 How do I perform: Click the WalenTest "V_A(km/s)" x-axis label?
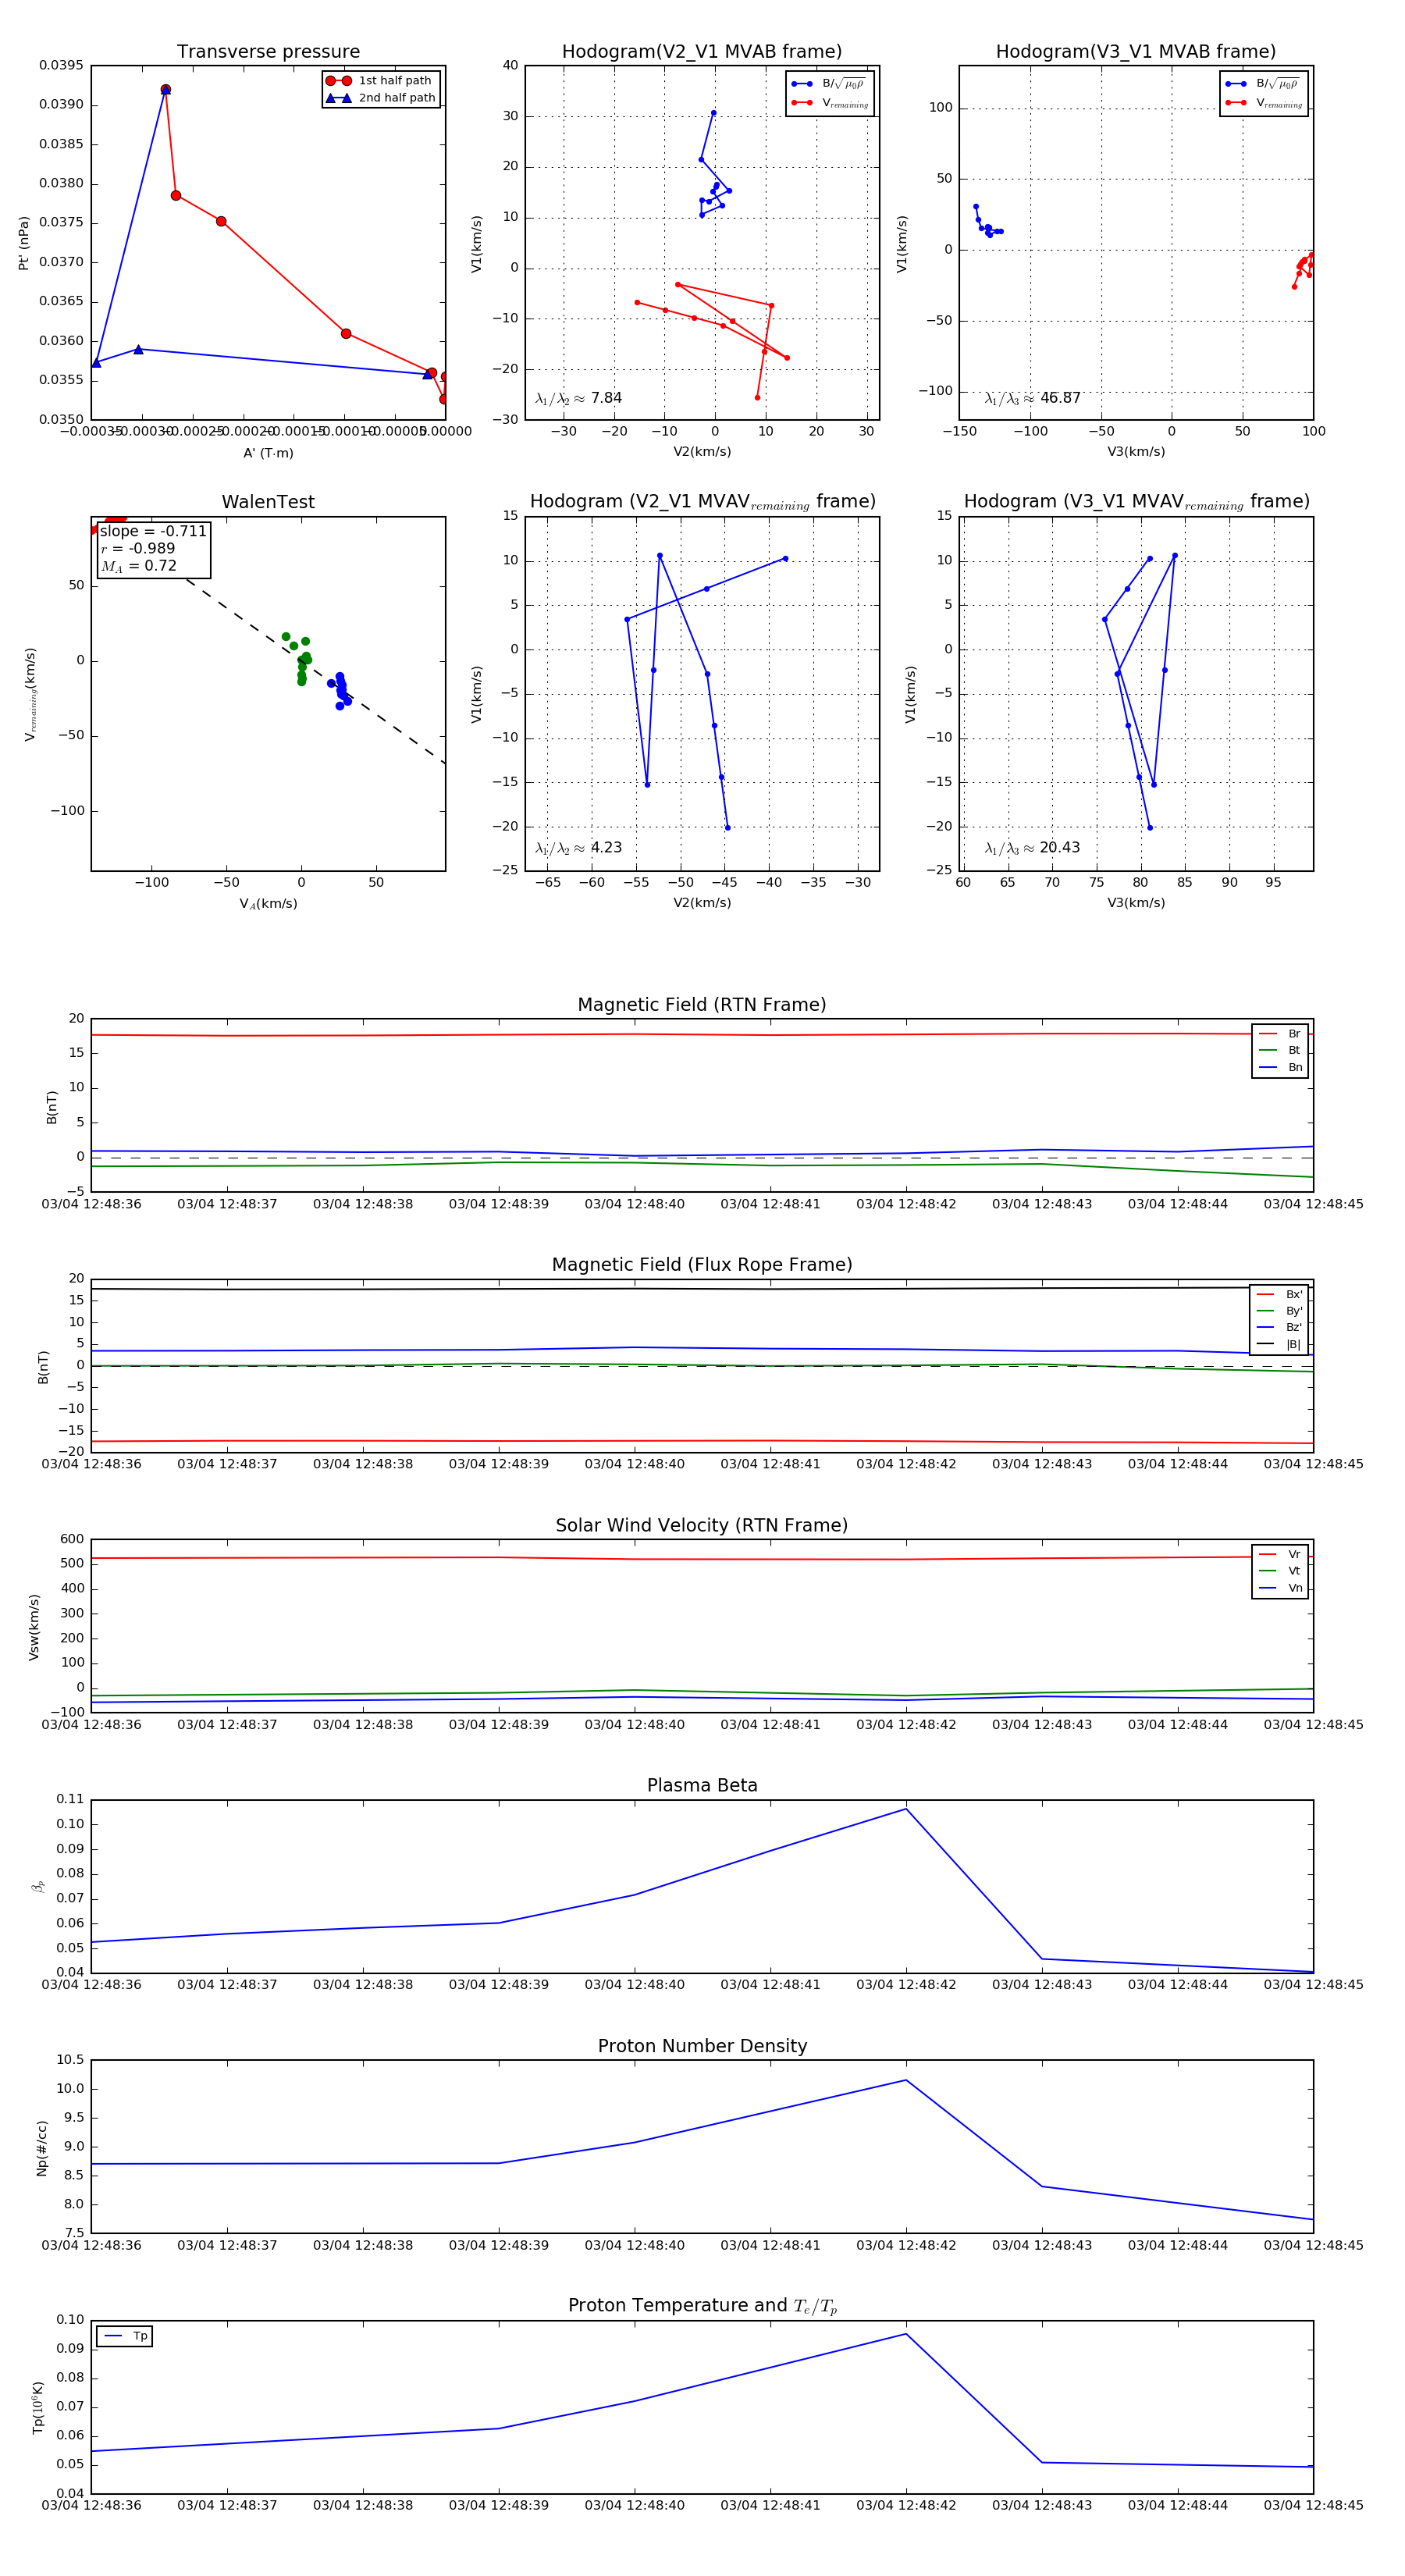pyautogui.click(x=268, y=903)
